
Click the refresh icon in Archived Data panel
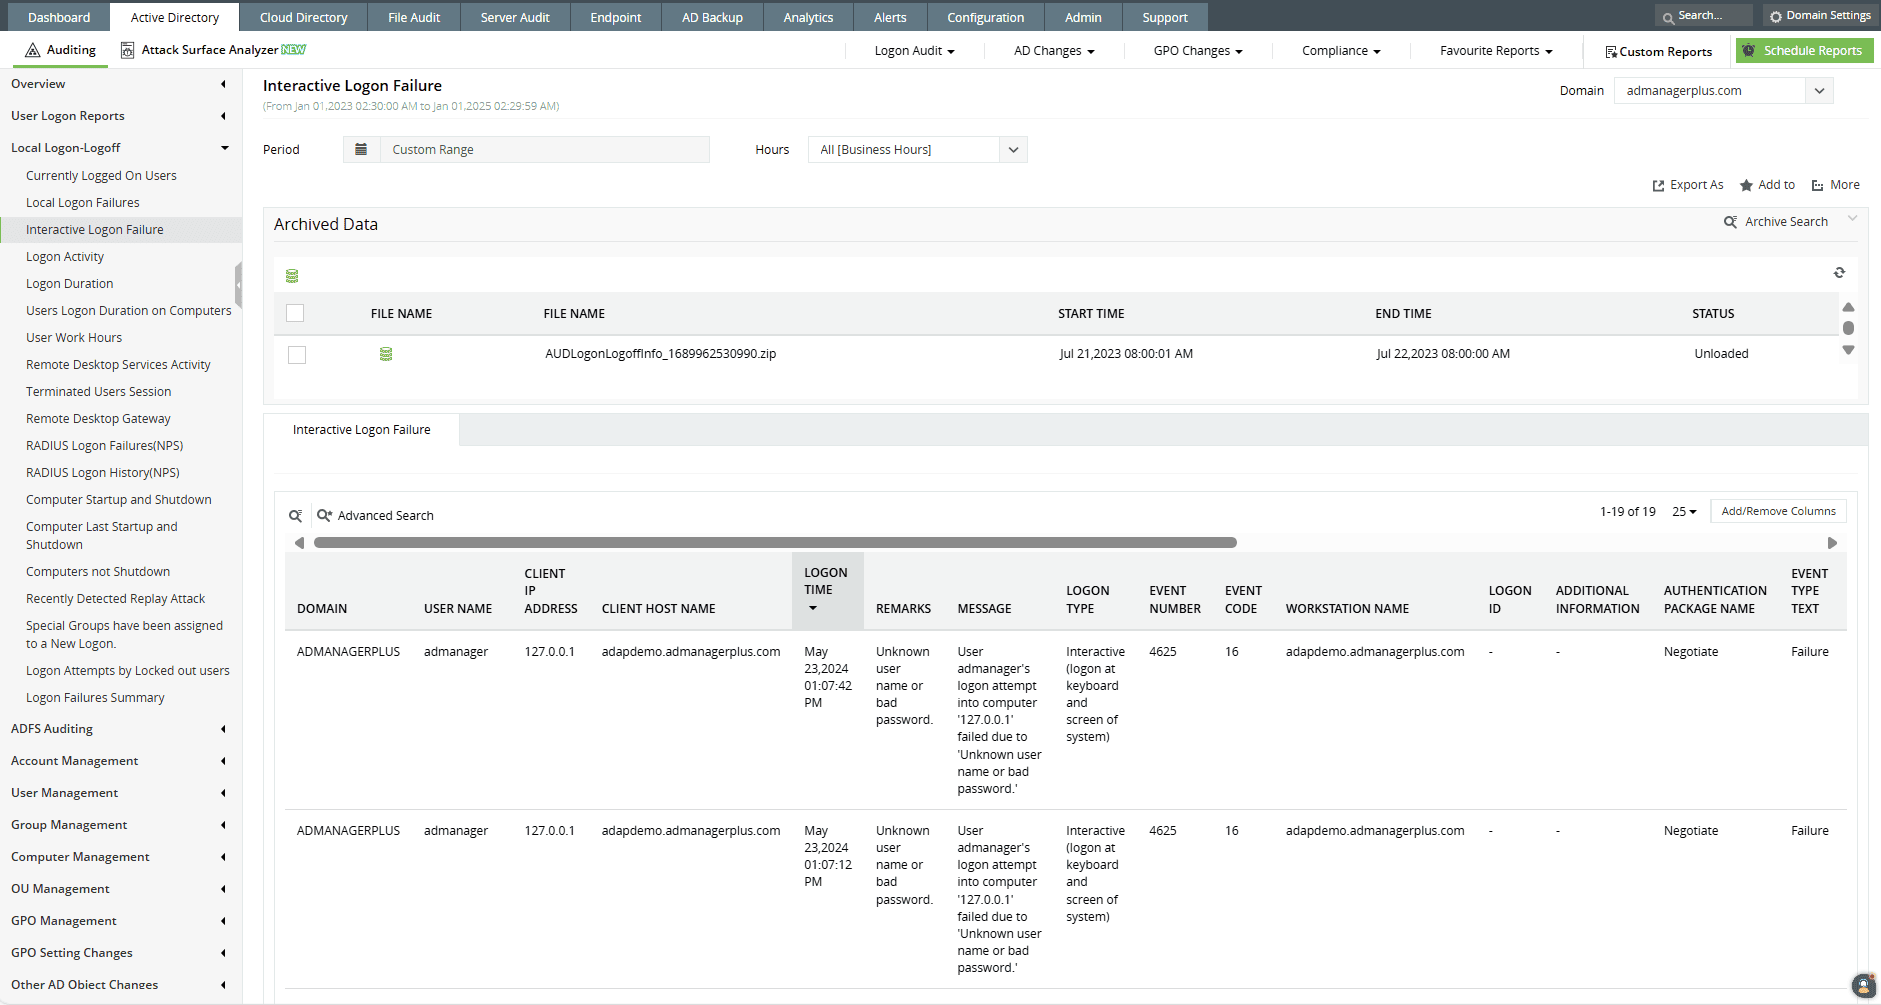[x=1840, y=272]
